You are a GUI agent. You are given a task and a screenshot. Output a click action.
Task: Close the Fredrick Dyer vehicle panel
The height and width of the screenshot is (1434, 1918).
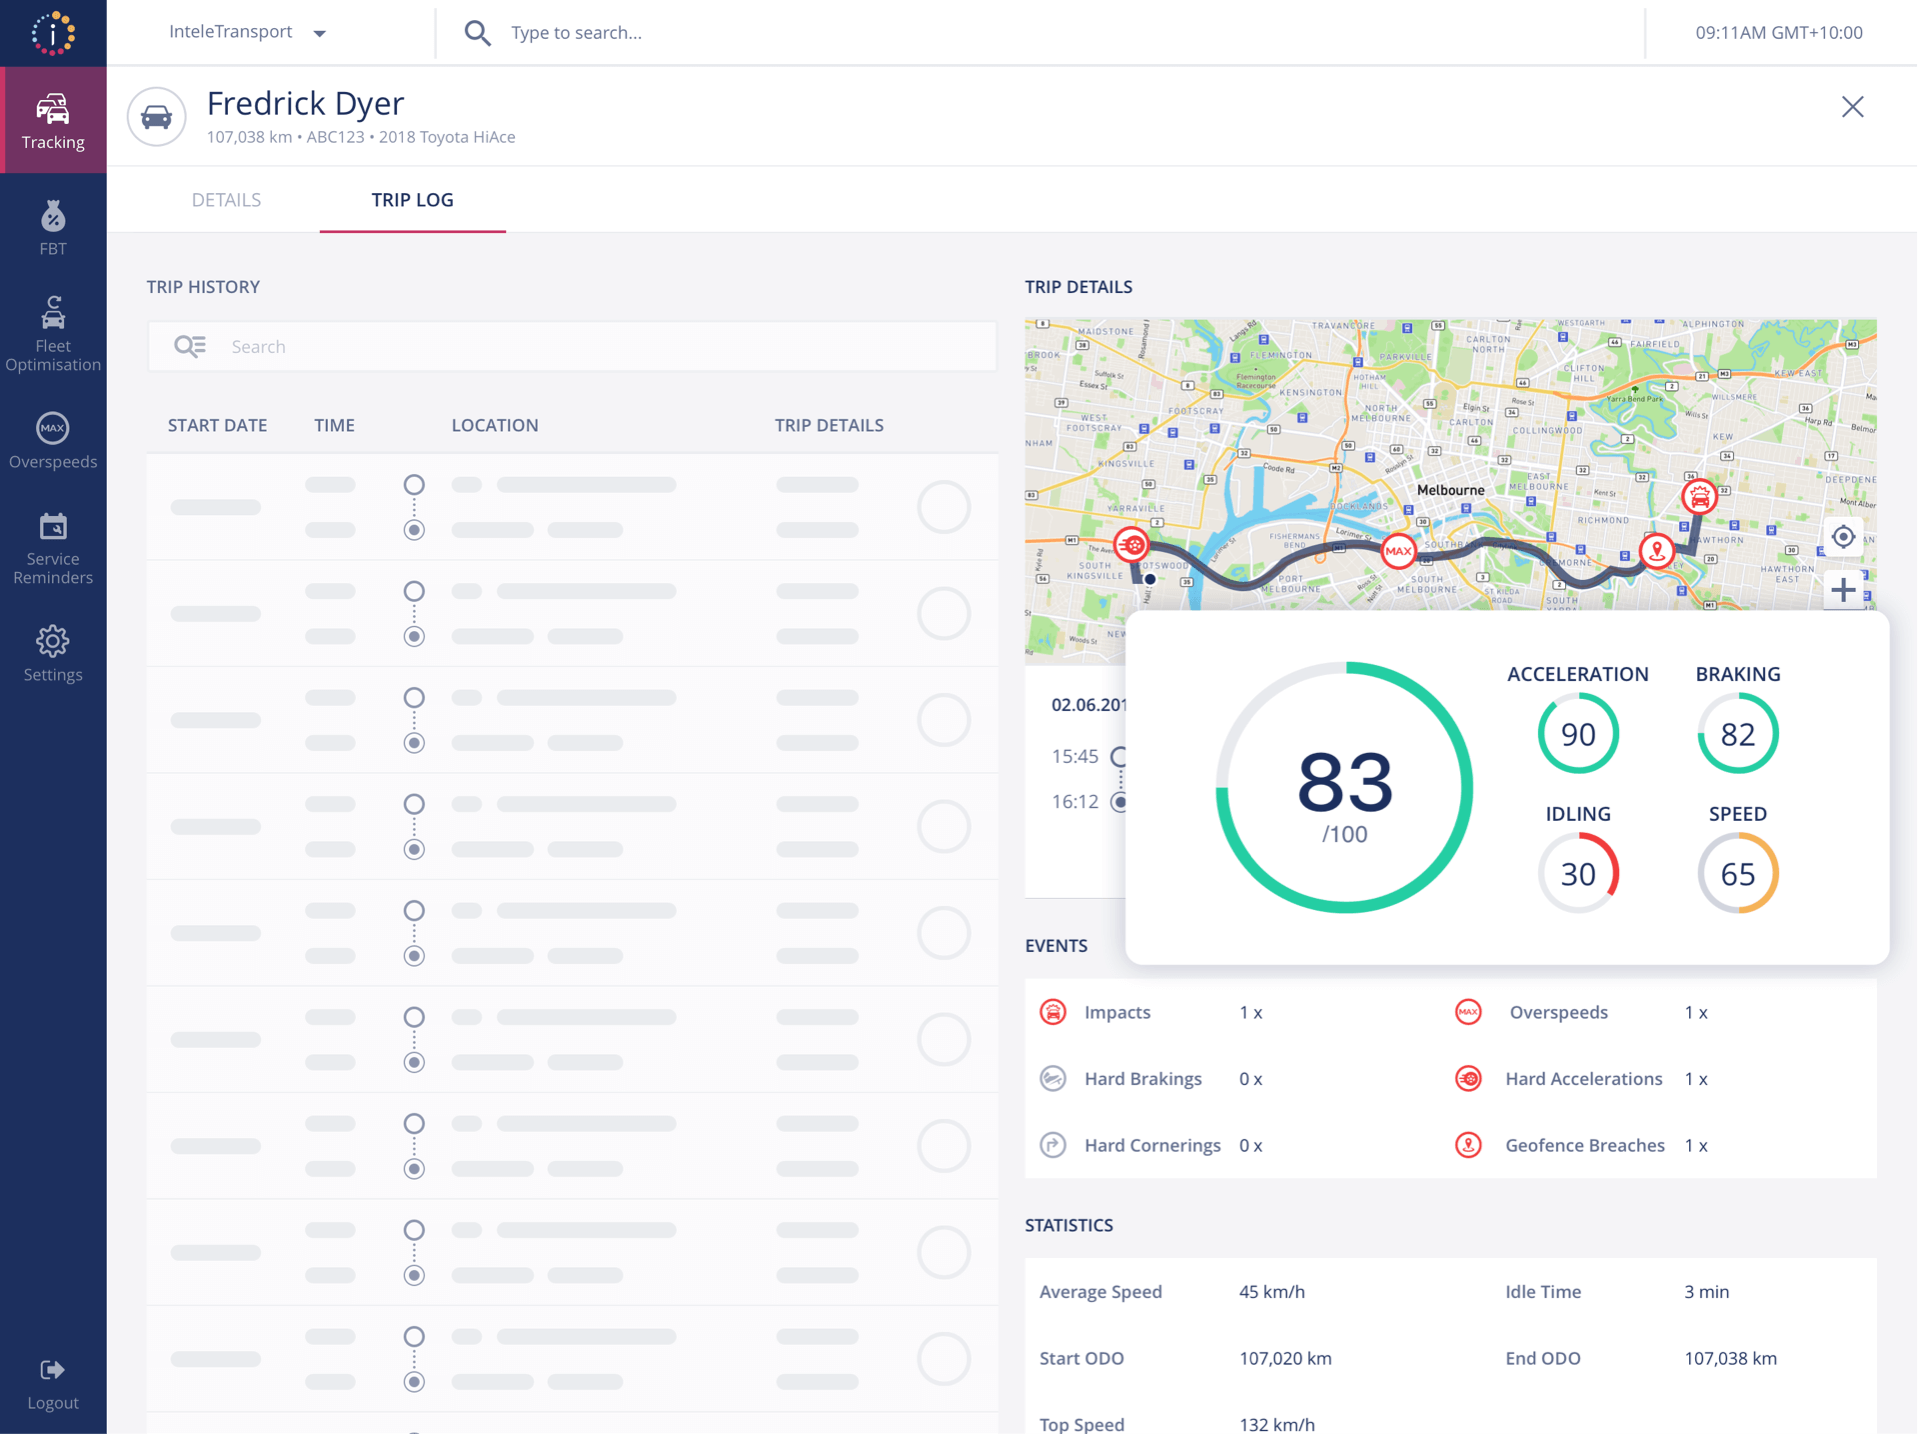tap(1852, 107)
